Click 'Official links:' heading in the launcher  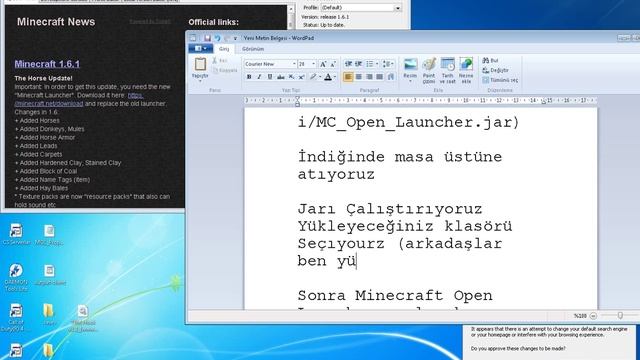[213, 22]
